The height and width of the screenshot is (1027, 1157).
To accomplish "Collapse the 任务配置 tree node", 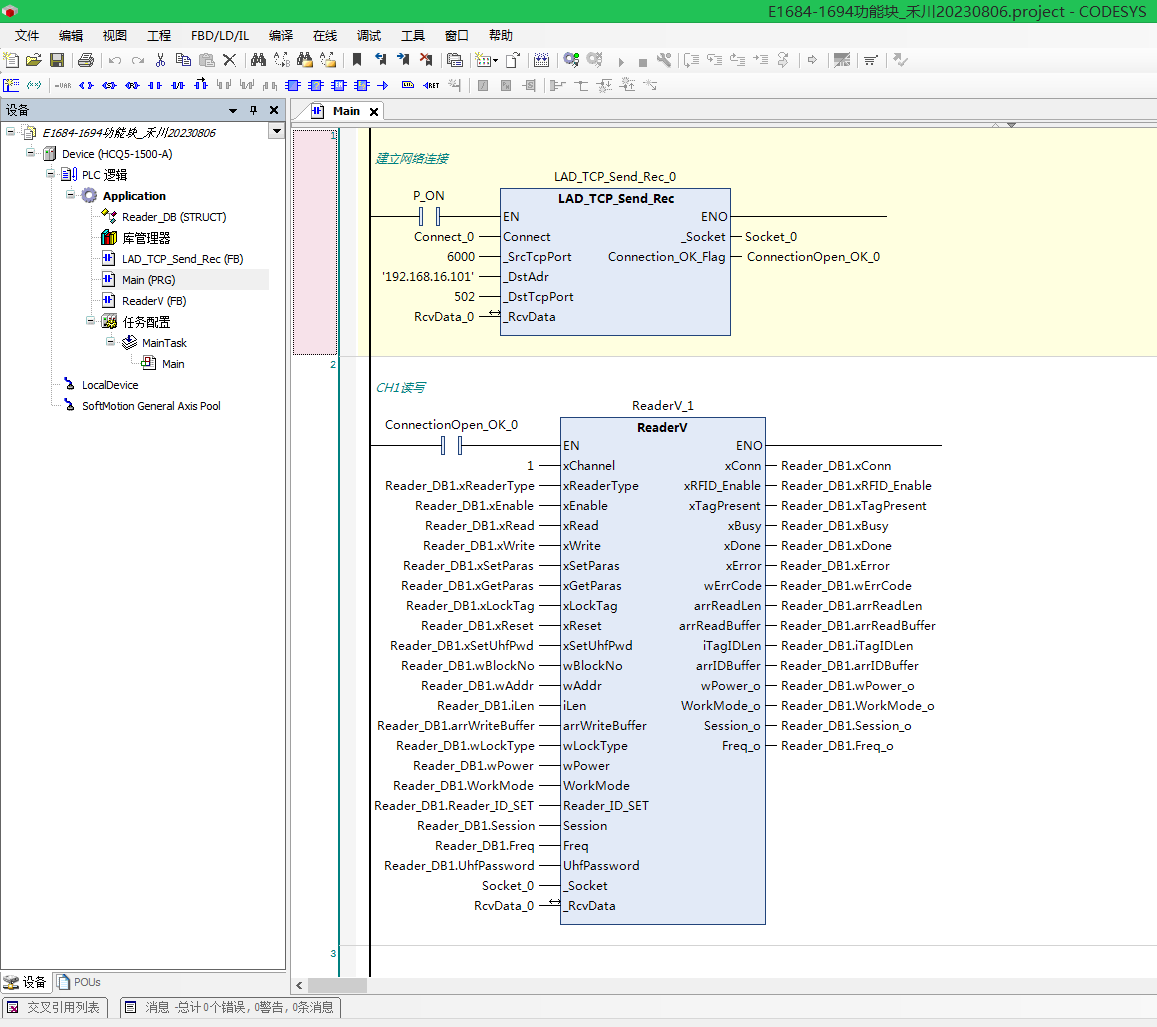I will tap(91, 321).
